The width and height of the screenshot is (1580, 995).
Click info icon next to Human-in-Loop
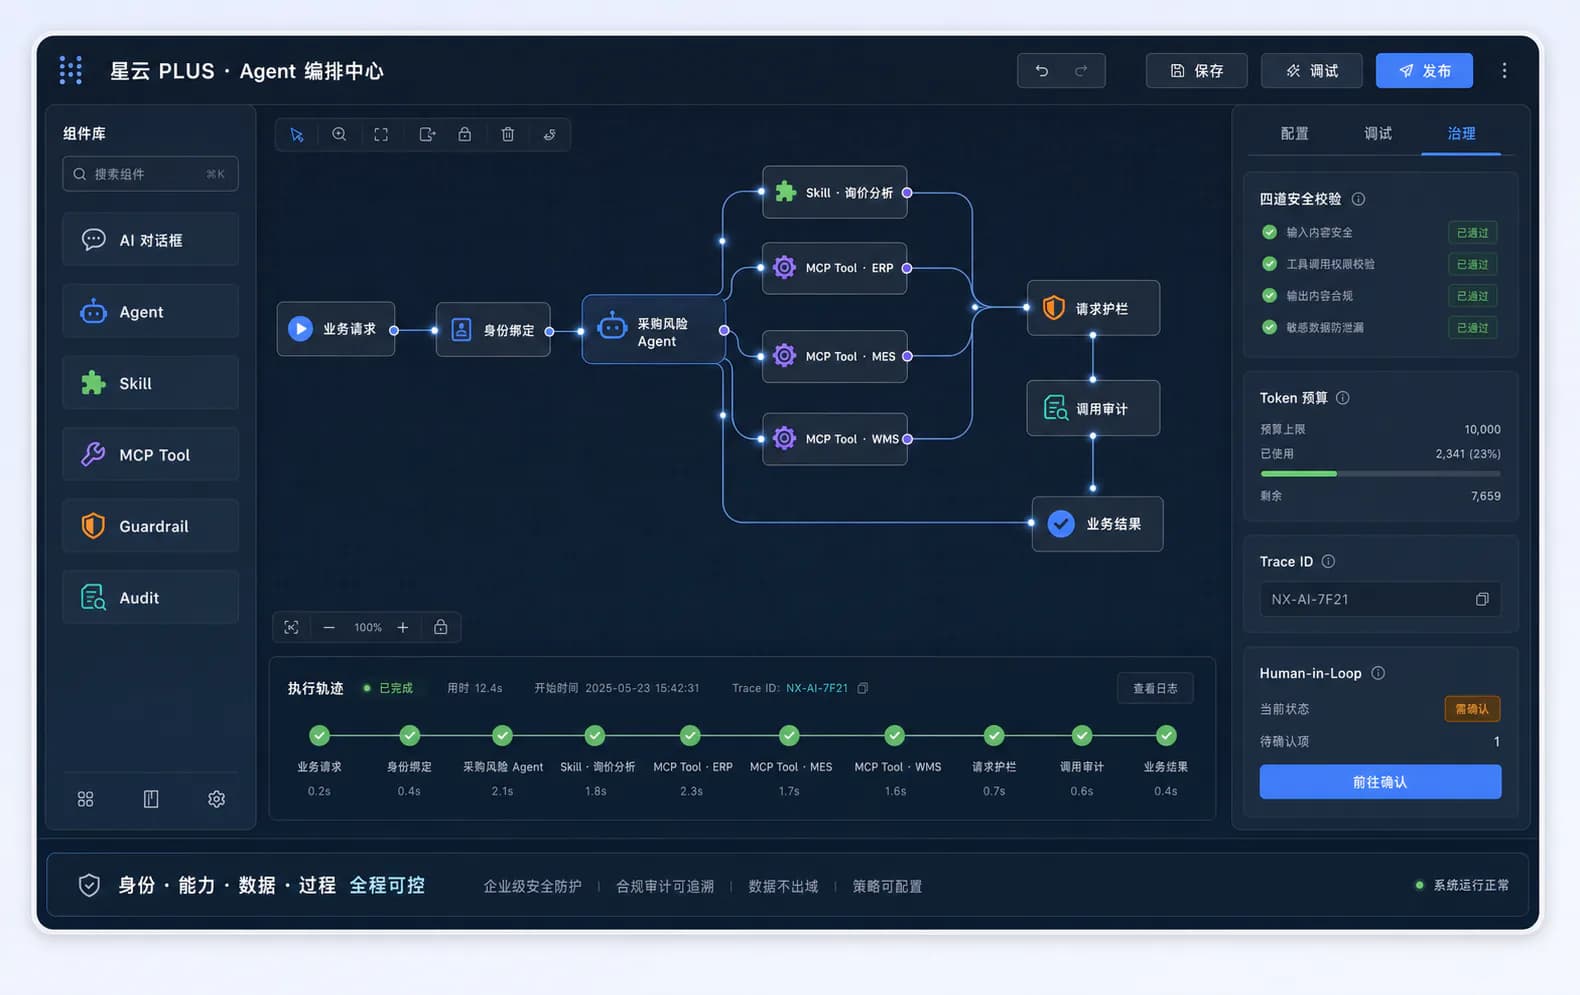coord(1378,673)
